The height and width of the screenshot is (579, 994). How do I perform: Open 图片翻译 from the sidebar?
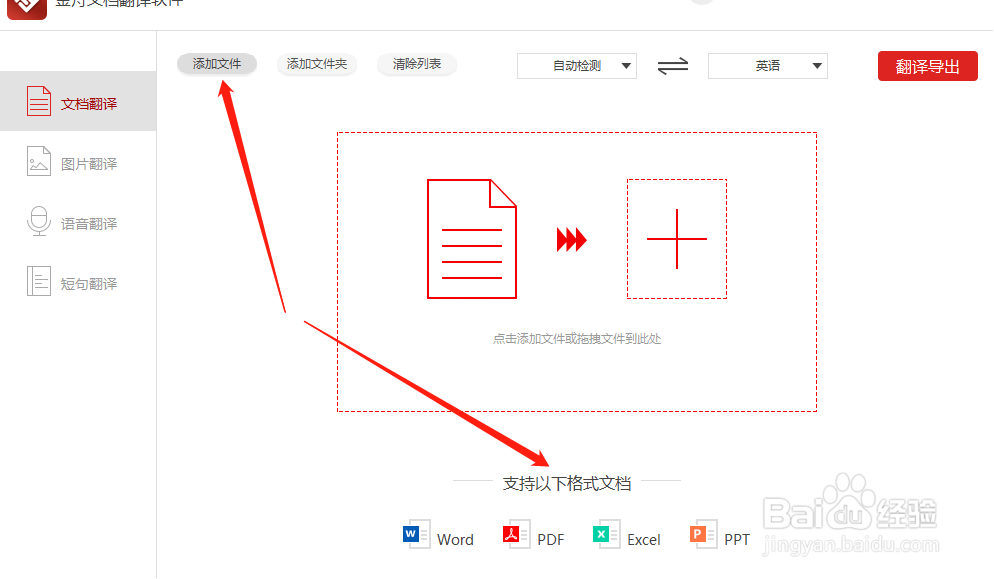point(38,161)
